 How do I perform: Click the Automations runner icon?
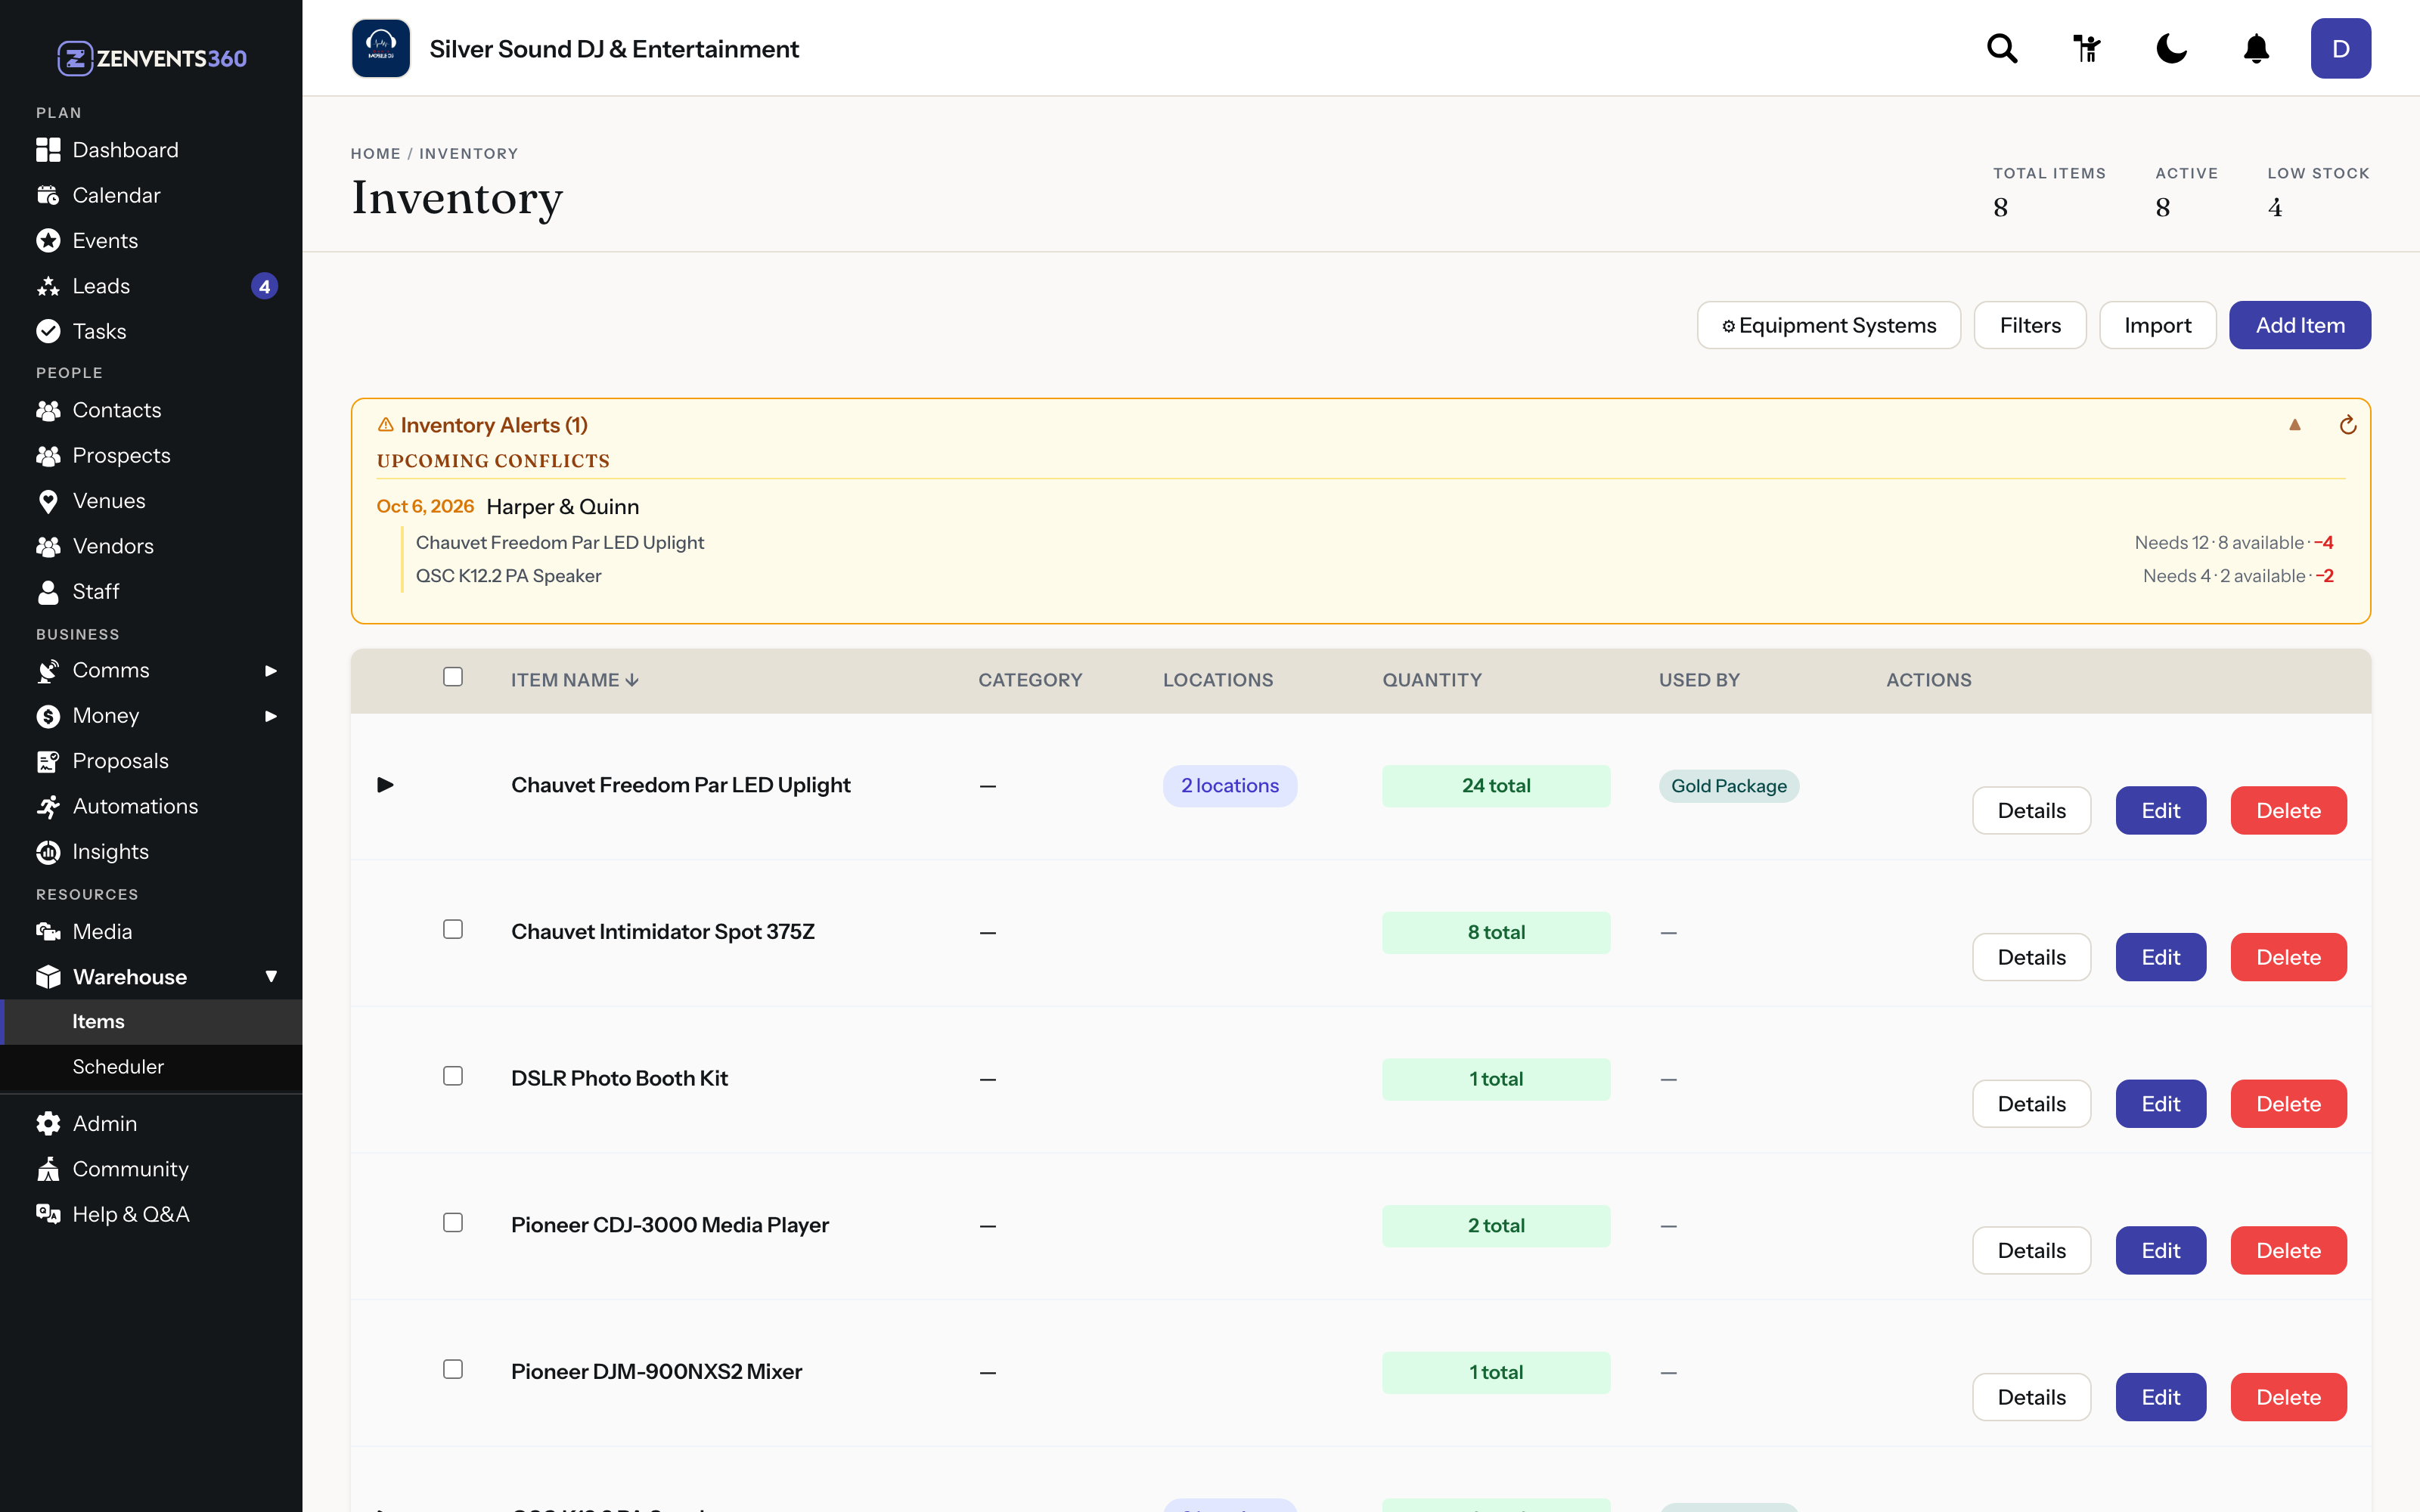(x=48, y=807)
